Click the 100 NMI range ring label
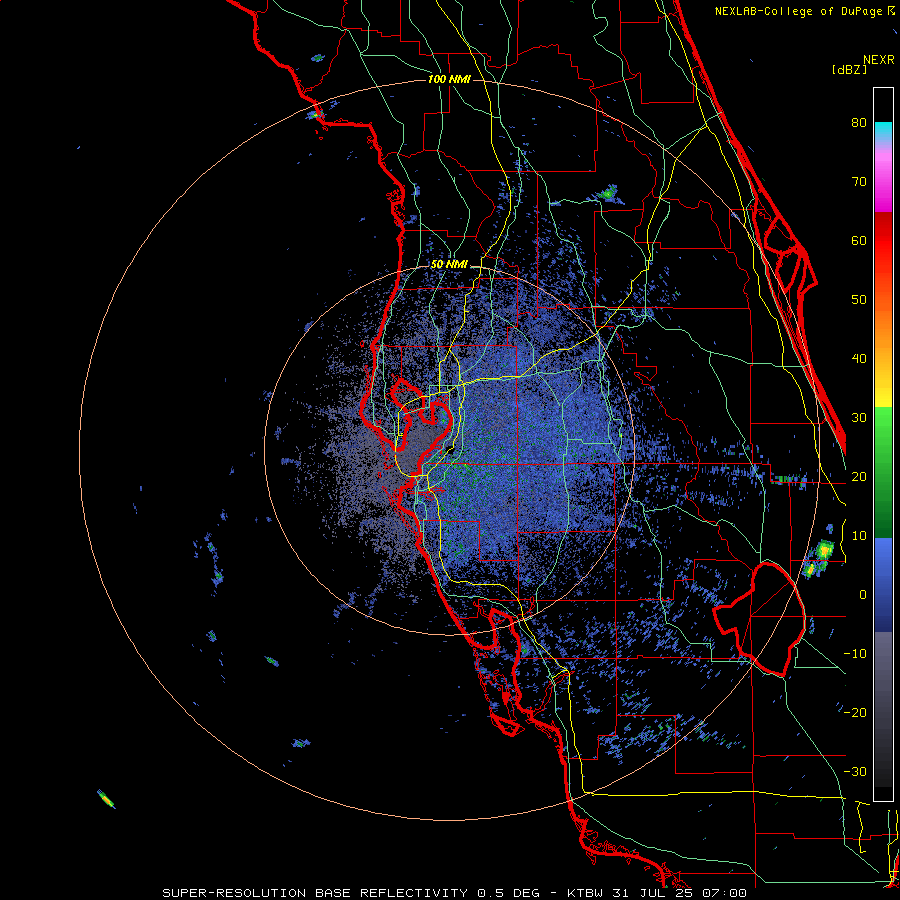Image resolution: width=900 pixels, height=900 pixels. click(449, 79)
